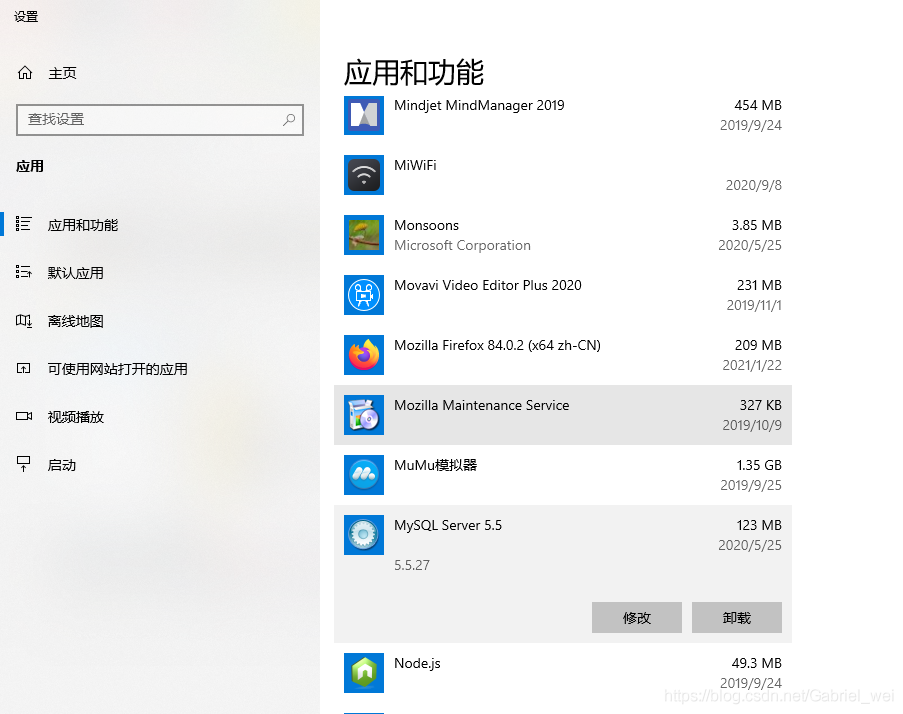
Task: Click the Mozilla Maintenance Service icon
Action: [363, 415]
